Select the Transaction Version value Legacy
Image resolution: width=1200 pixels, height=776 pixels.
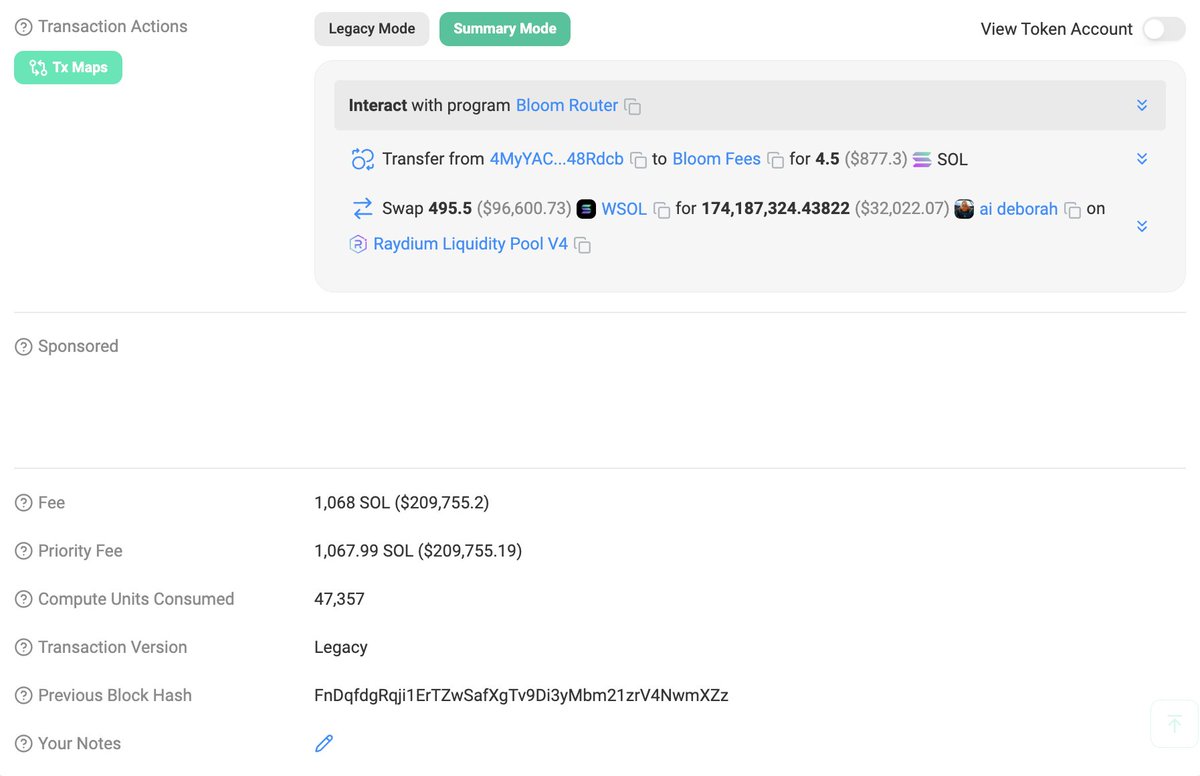(341, 647)
